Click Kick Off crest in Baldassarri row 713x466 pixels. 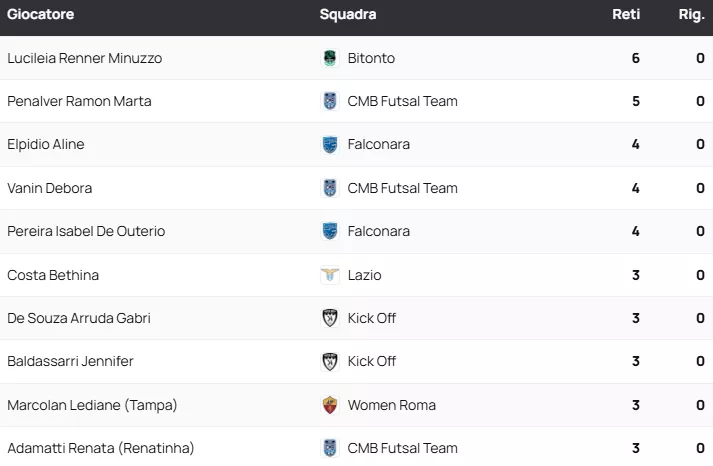pyautogui.click(x=330, y=361)
